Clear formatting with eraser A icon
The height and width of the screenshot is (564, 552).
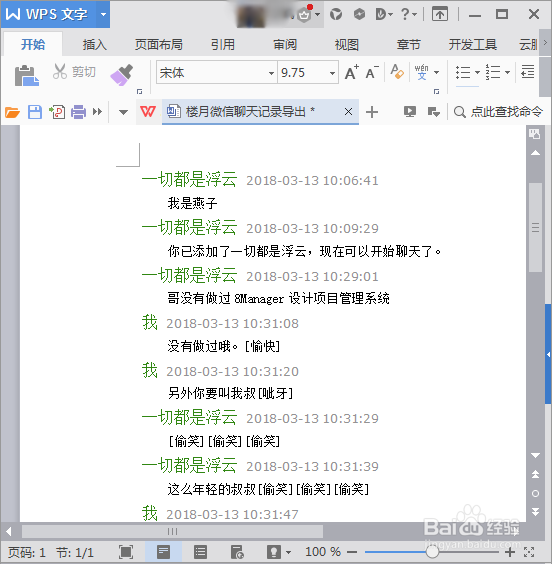point(397,72)
